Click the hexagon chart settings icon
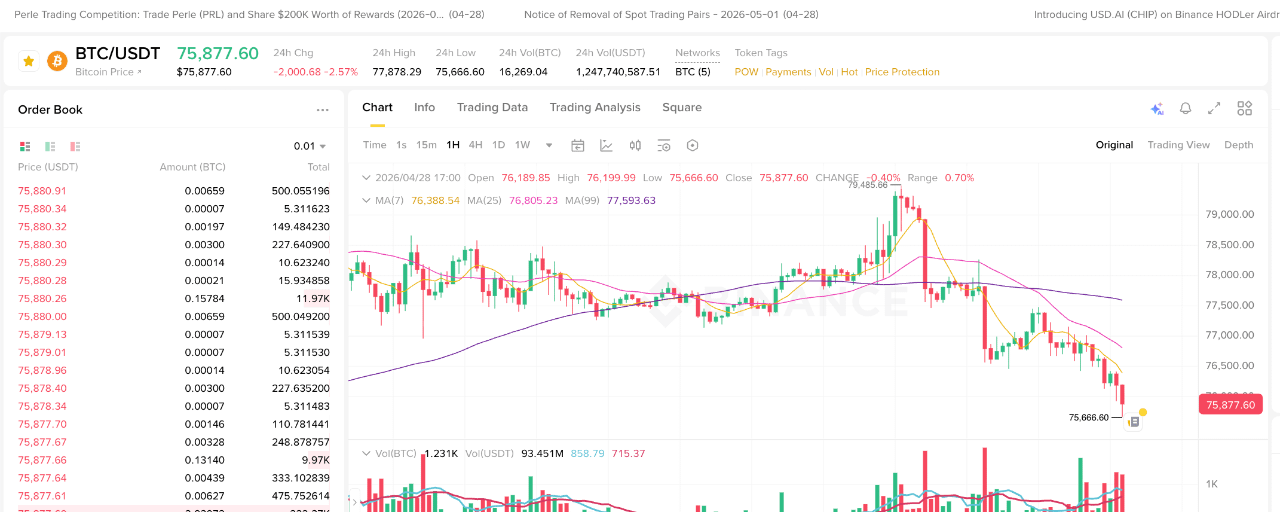The height and width of the screenshot is (512, 1280). (693, 145)
